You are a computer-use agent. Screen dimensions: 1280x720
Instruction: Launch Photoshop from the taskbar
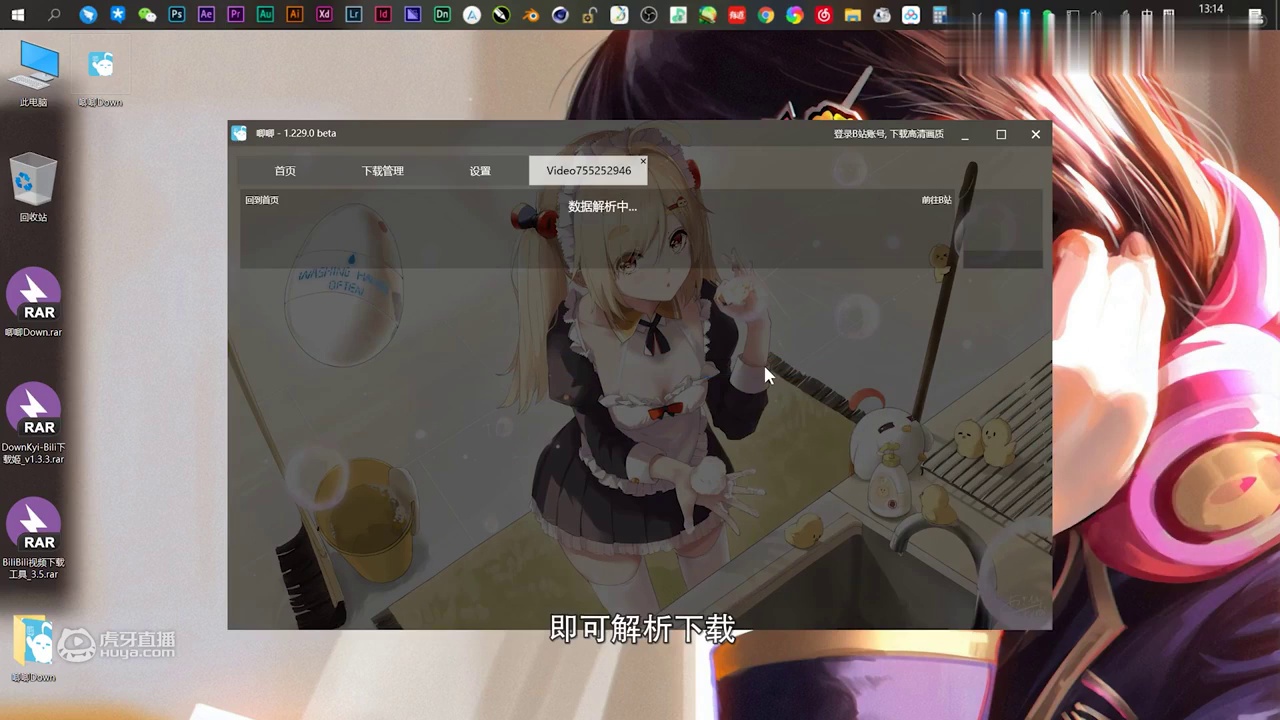[x=177, y=15]
